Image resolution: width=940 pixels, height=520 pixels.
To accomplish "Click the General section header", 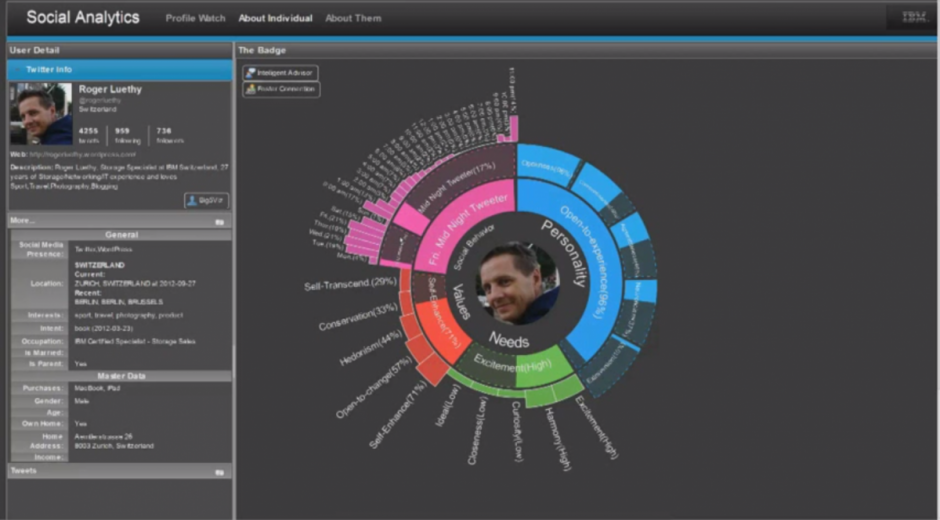I will click(121, 235).
